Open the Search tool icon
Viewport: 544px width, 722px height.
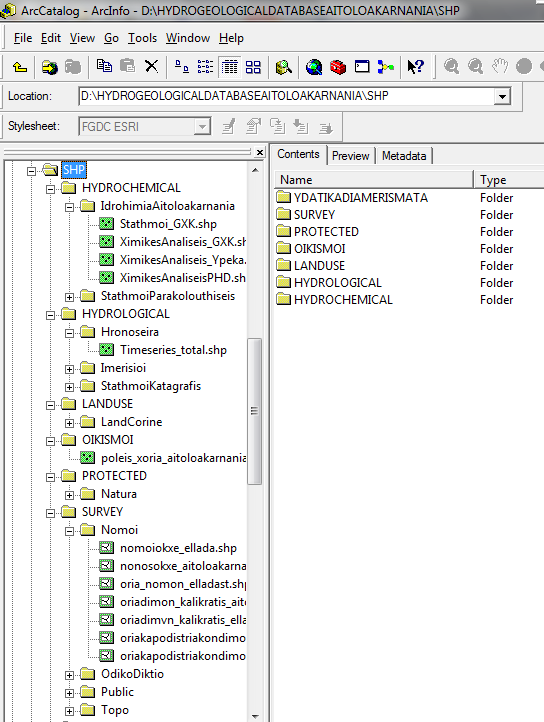[x=283, y=67]
